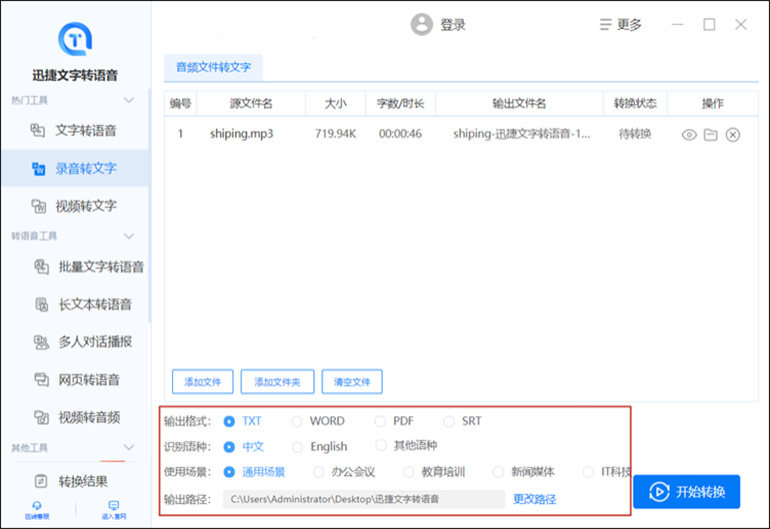The image size is (770, 529).
Task: Click the 多人对话播报 sidebar icon
Action: tap(41, 342)
